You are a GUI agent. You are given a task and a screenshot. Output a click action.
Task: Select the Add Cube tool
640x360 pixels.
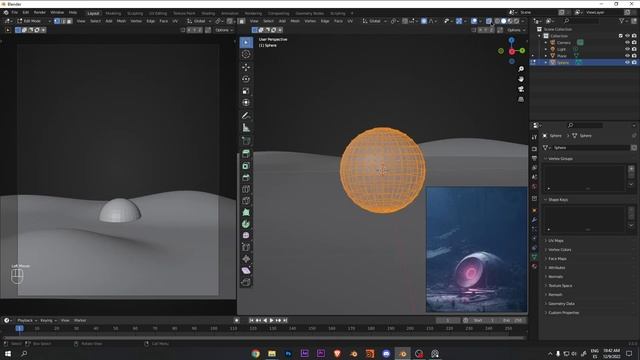click(246, 141)
